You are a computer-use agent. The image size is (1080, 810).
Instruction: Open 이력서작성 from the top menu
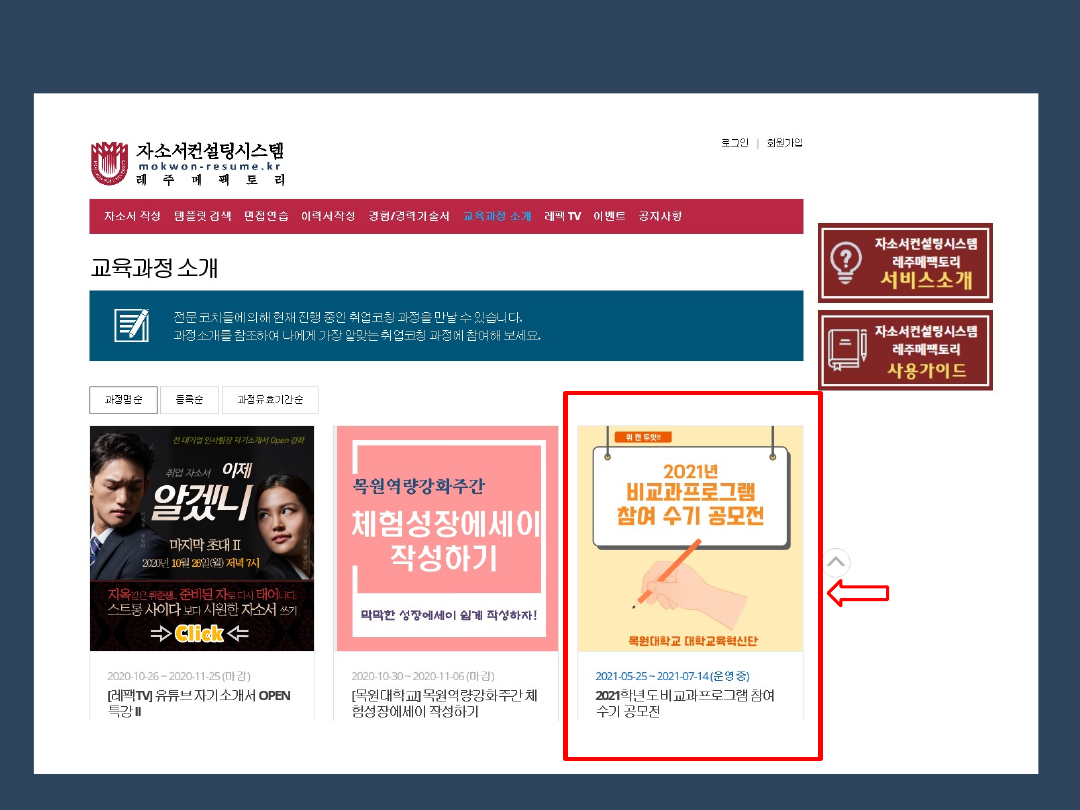click(328, 216)
